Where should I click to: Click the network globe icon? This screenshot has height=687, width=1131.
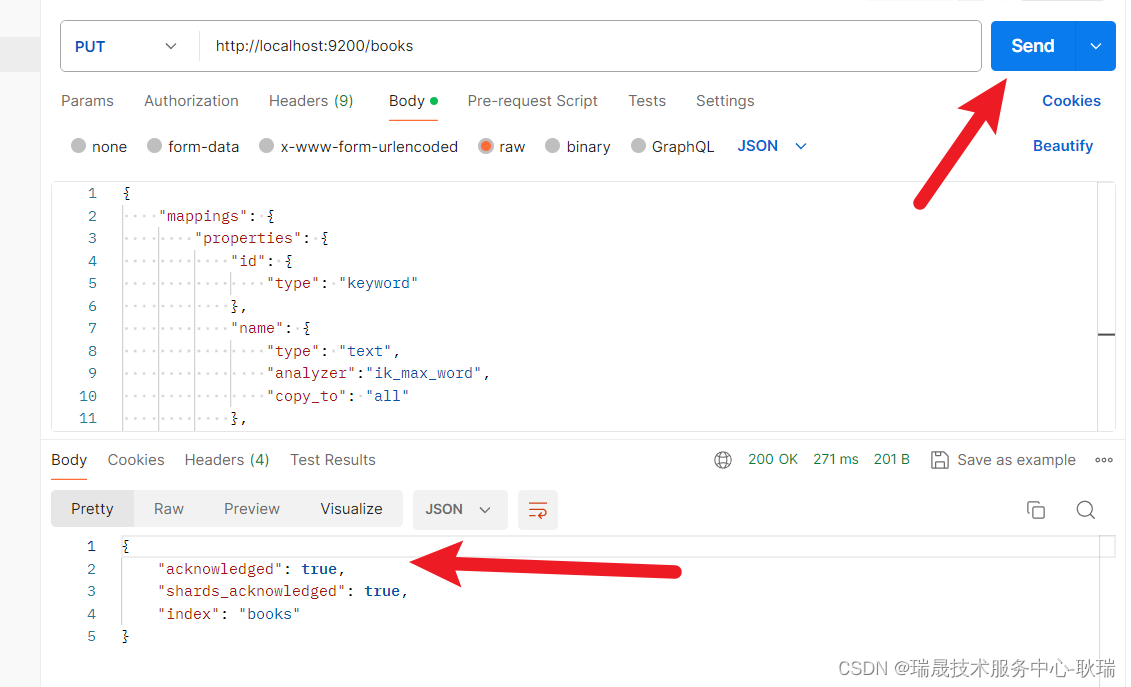tap(723, 460)
